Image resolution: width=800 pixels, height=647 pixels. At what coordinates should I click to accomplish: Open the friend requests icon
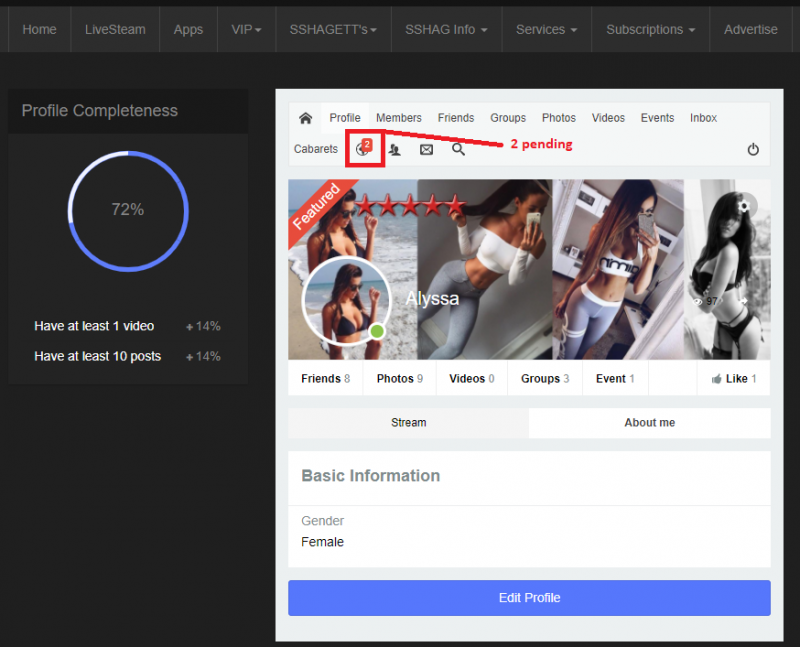[x=395, y=150]
